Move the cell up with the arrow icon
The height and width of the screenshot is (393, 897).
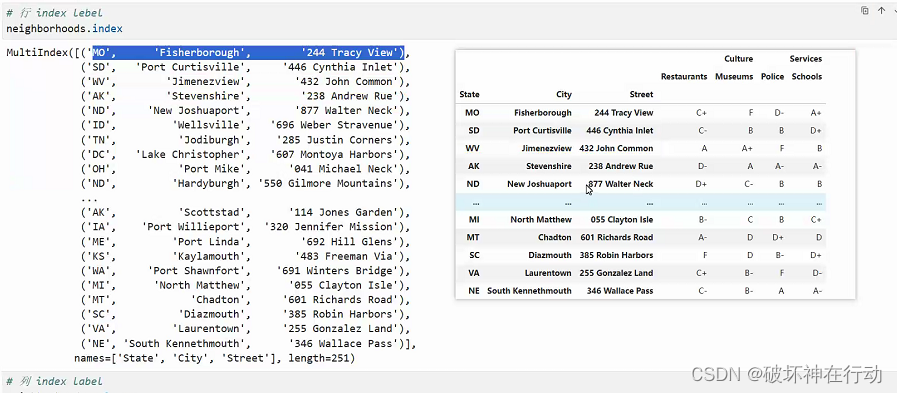[x=881, y=11]
